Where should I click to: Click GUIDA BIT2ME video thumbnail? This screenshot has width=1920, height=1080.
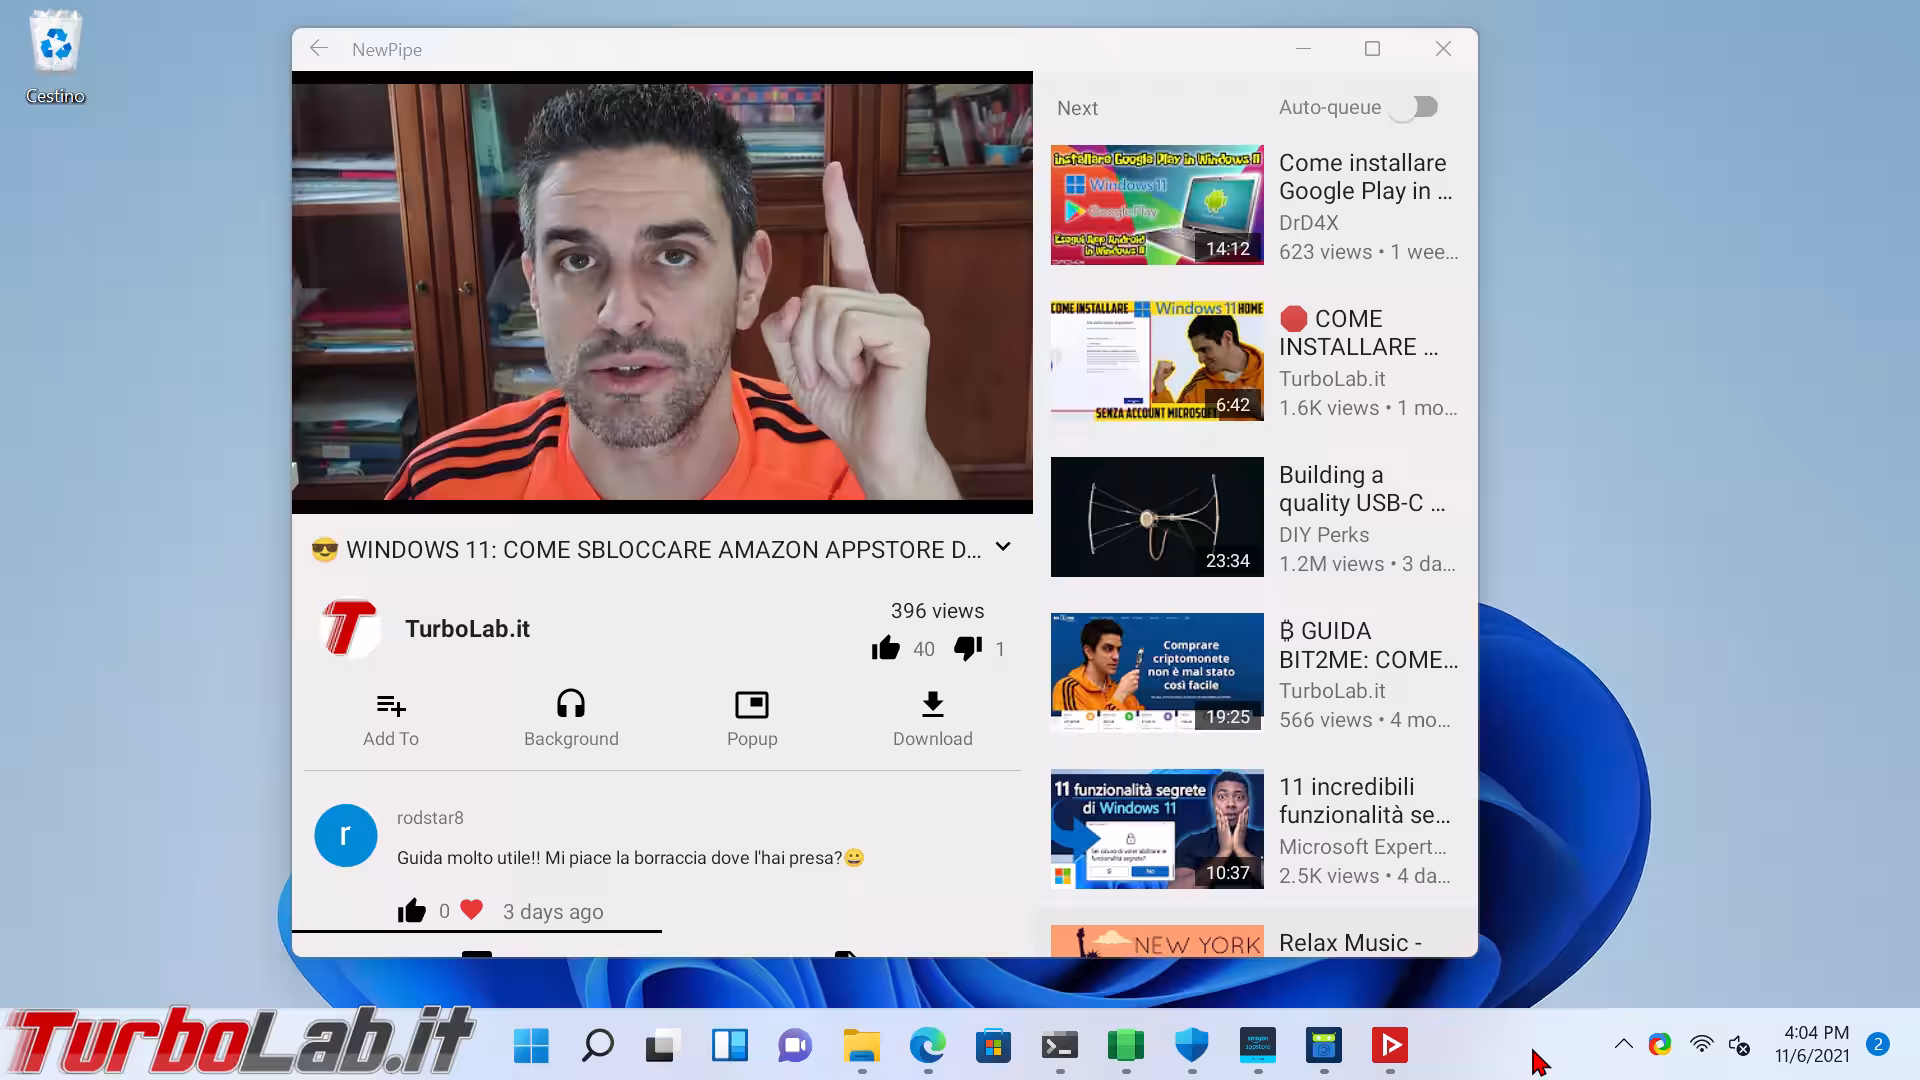click(x=1157, y=673)
